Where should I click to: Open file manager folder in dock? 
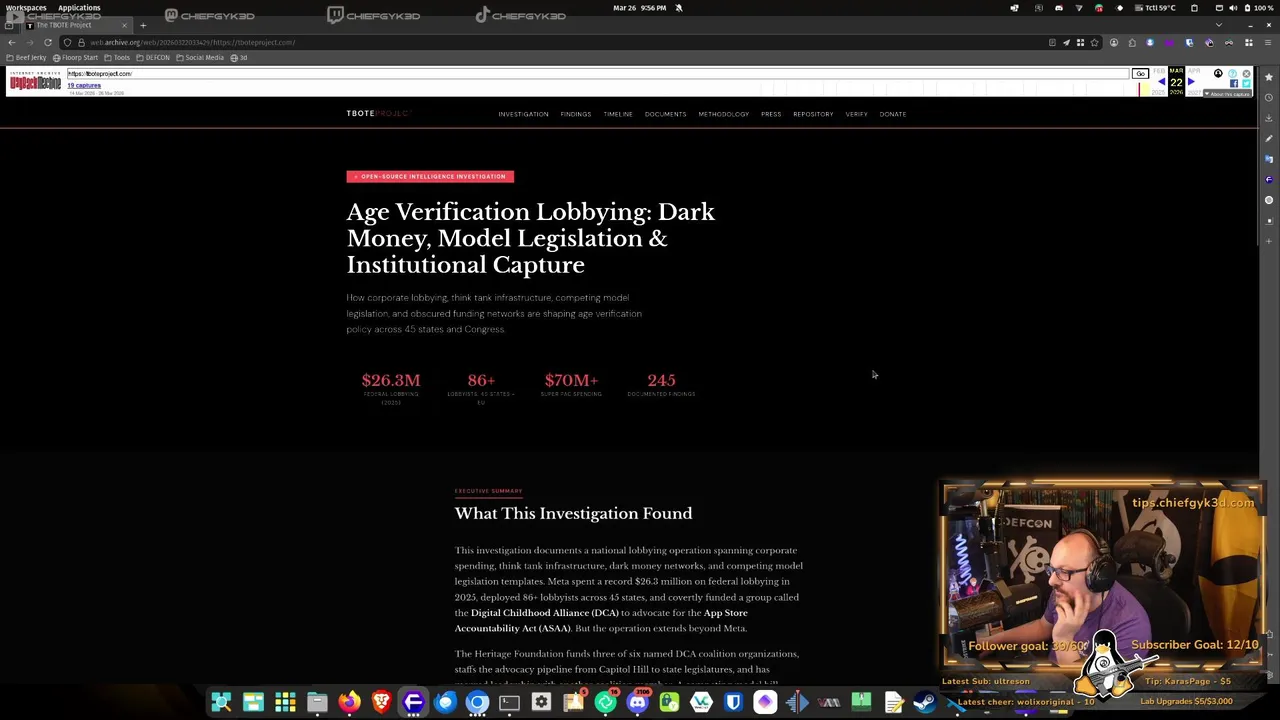(317, 702)
